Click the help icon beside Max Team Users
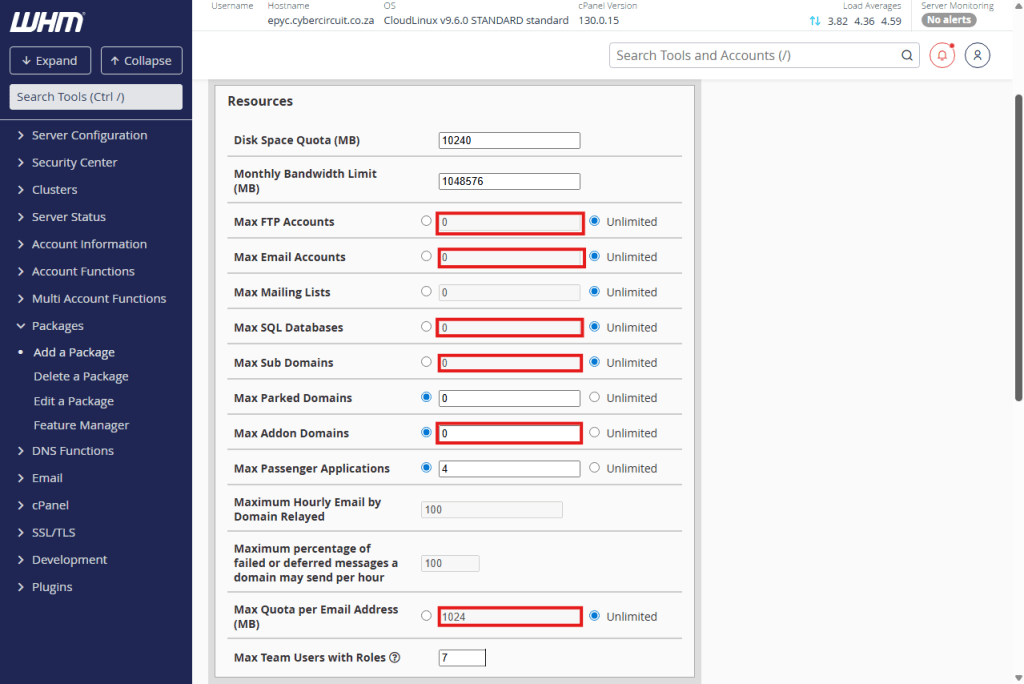 click(395, 657)
